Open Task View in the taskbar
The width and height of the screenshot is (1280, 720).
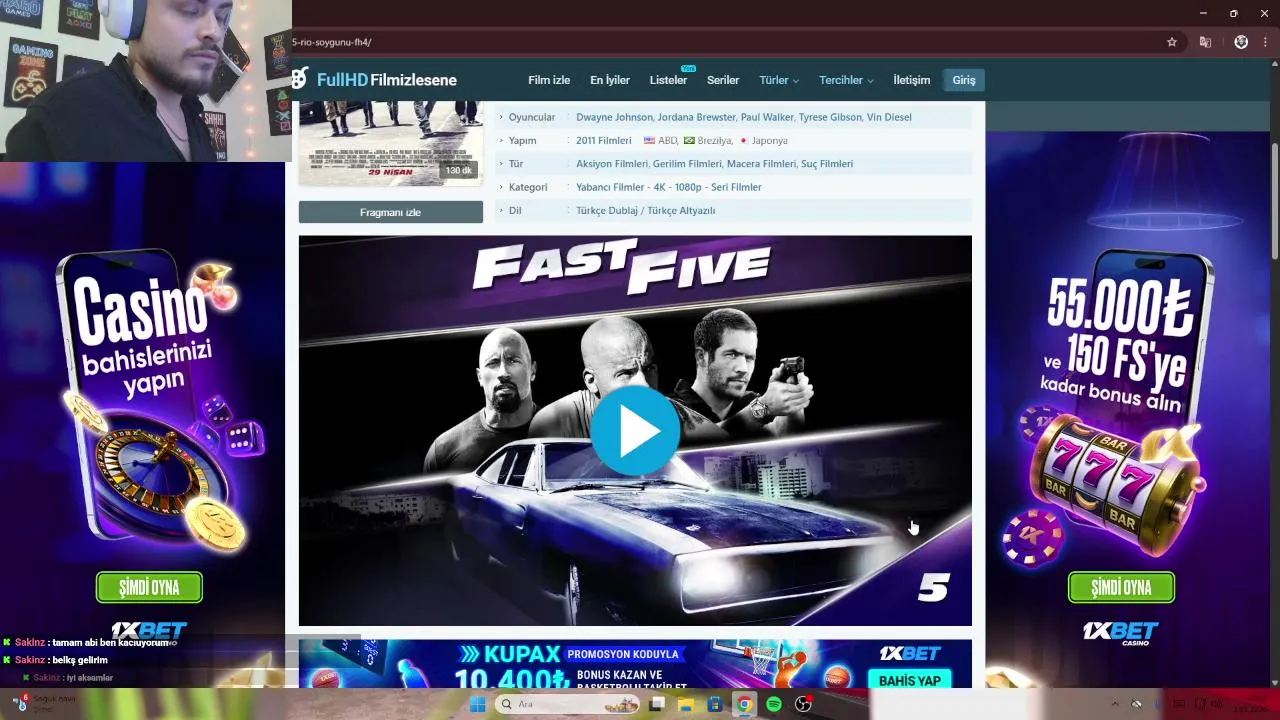tap(657, 704)
